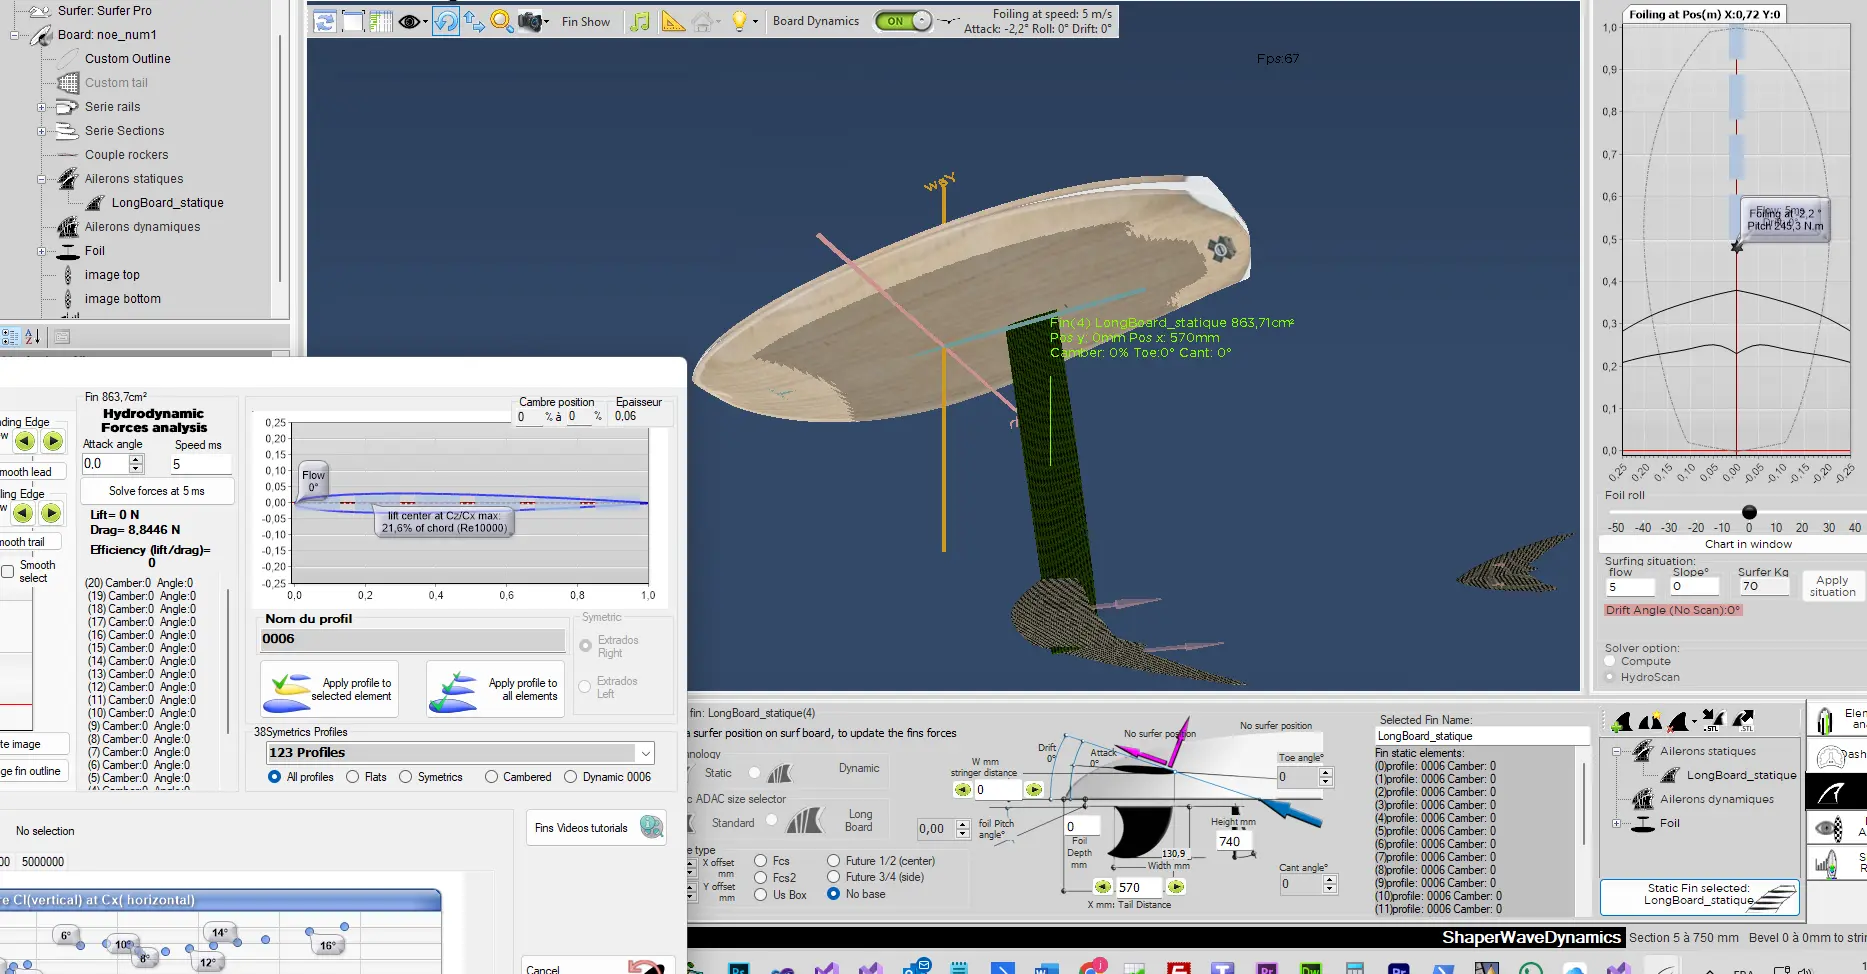Click the Fin Show button
This screenshot has width=1867, height=974.
click(586, 21)
